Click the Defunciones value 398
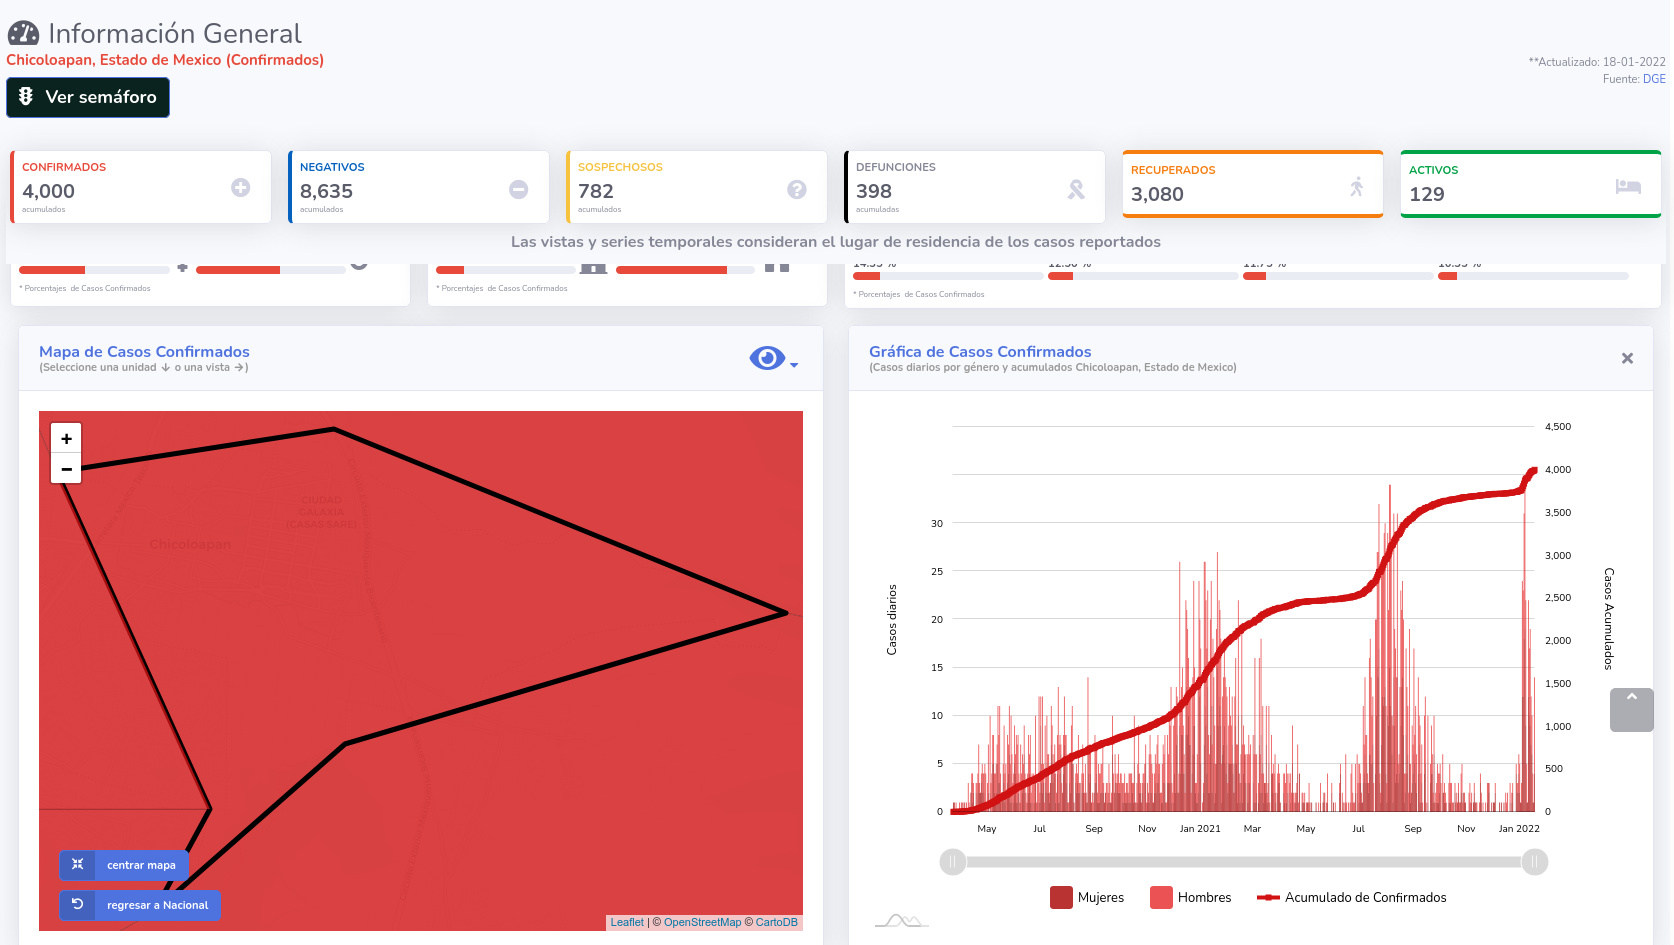The height and width of the screenshot is (945, 1674). (x=874, y=191)
